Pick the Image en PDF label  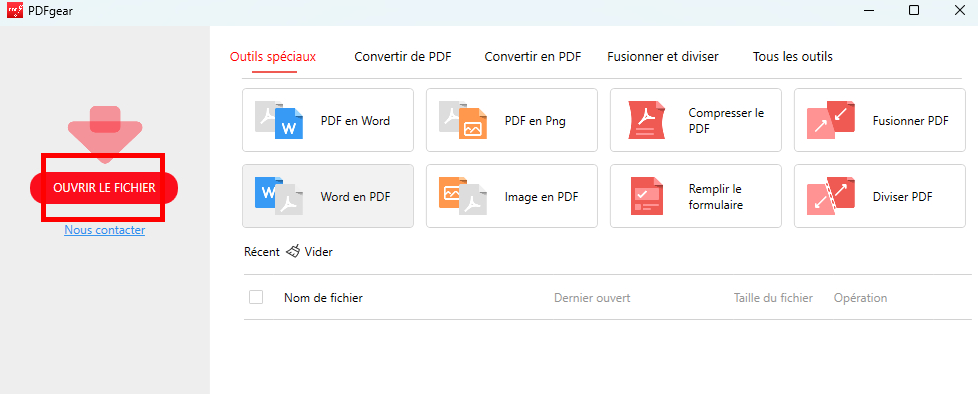(541, 197)
